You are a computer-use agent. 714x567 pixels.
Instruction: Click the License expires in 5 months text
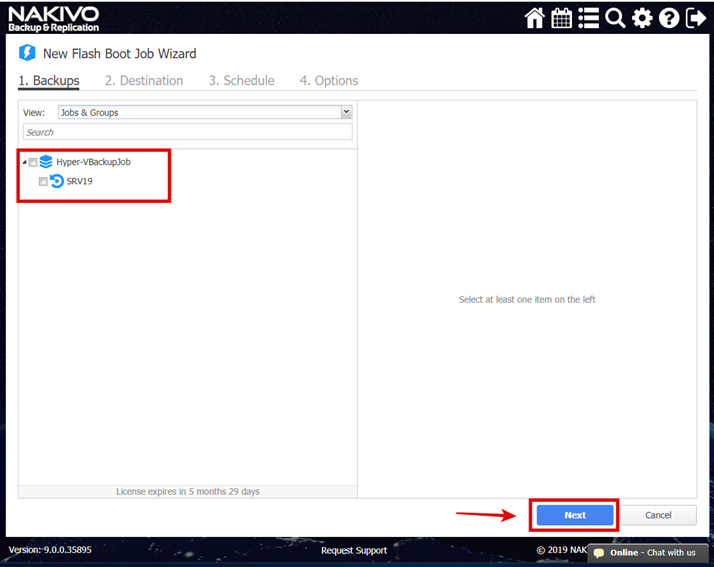188,491
